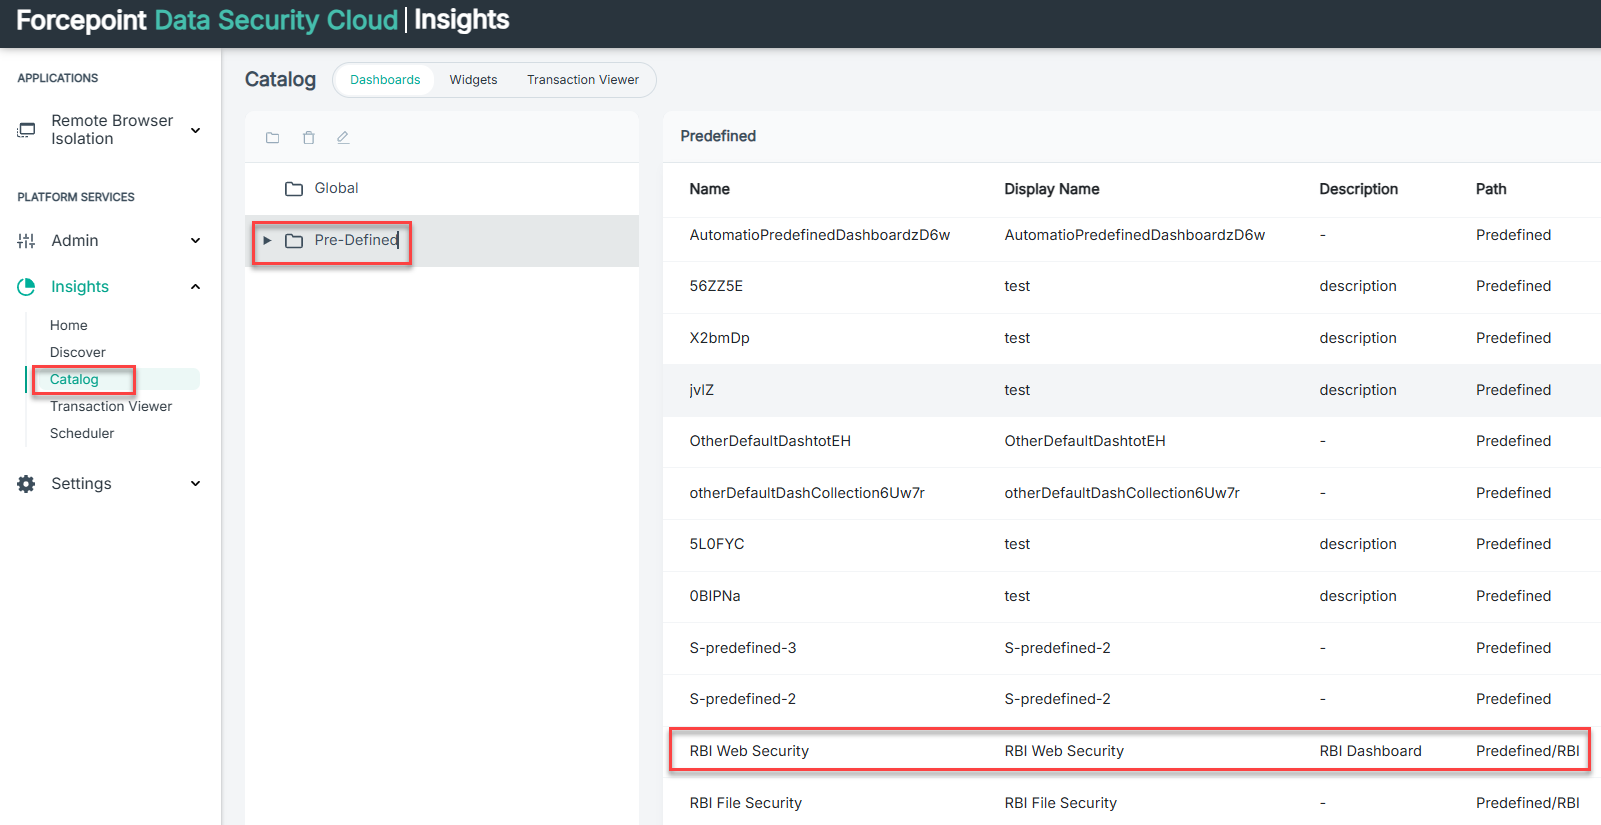Click the Description column header
The width and height of the screenshot is (1601, 825).
click(x=1358, y=189)
